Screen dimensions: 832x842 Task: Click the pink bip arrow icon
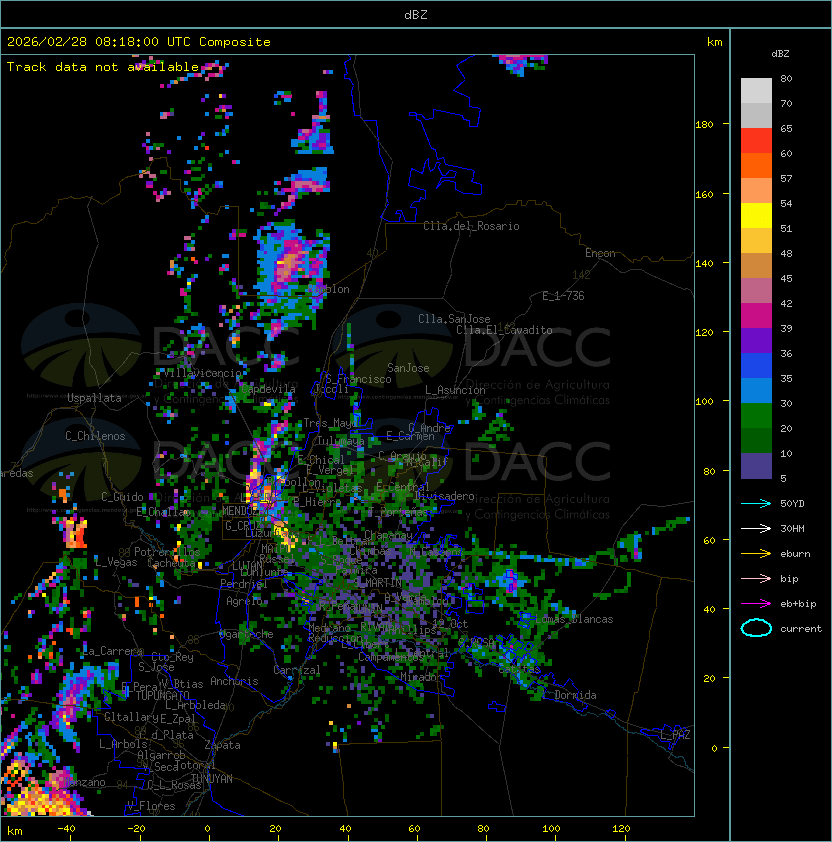pos(756,578)
